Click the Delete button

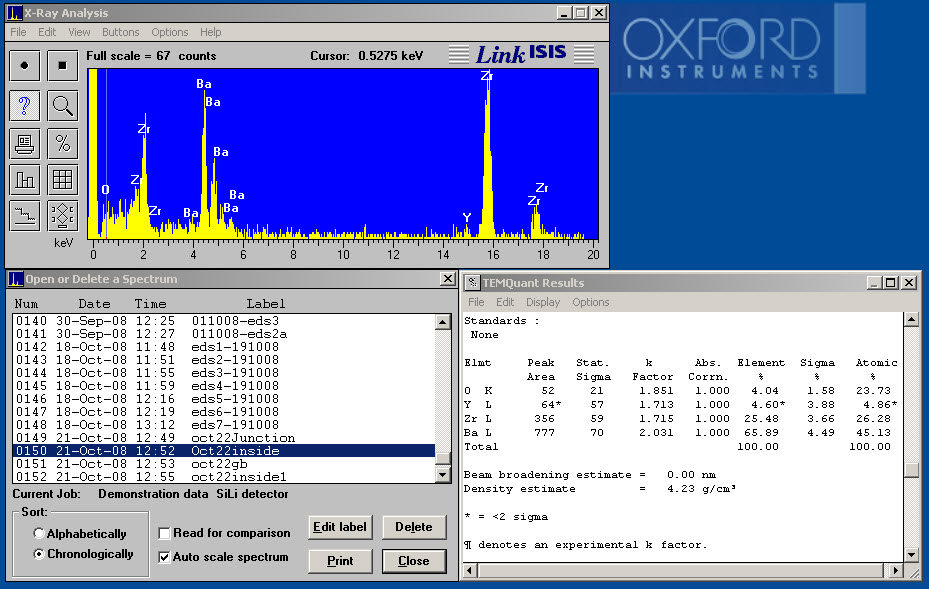[414, 527]
